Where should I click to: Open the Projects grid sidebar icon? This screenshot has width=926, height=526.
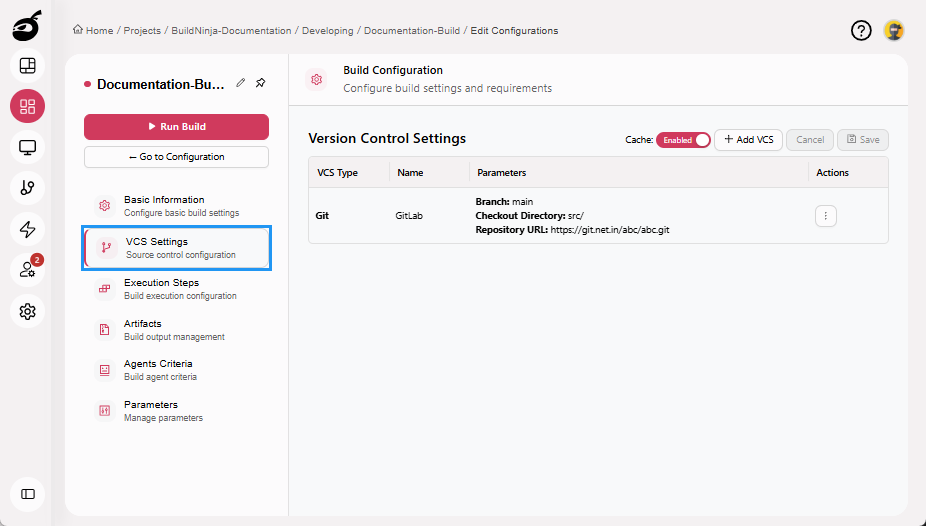pyautogui.click(x=27, y=106)
